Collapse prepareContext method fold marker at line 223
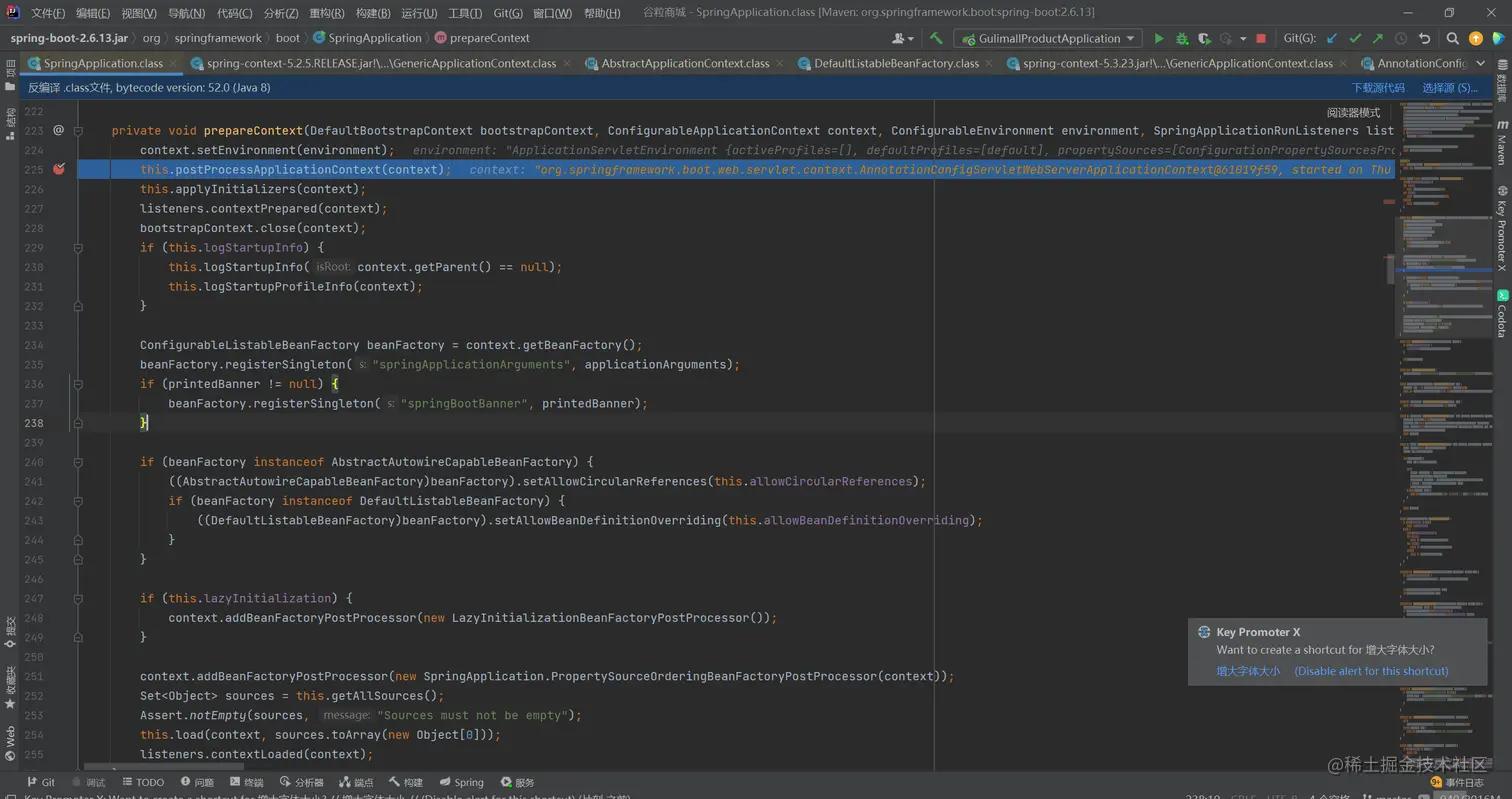Viewport: 1512px width, 799px height. tap(78, 131)
